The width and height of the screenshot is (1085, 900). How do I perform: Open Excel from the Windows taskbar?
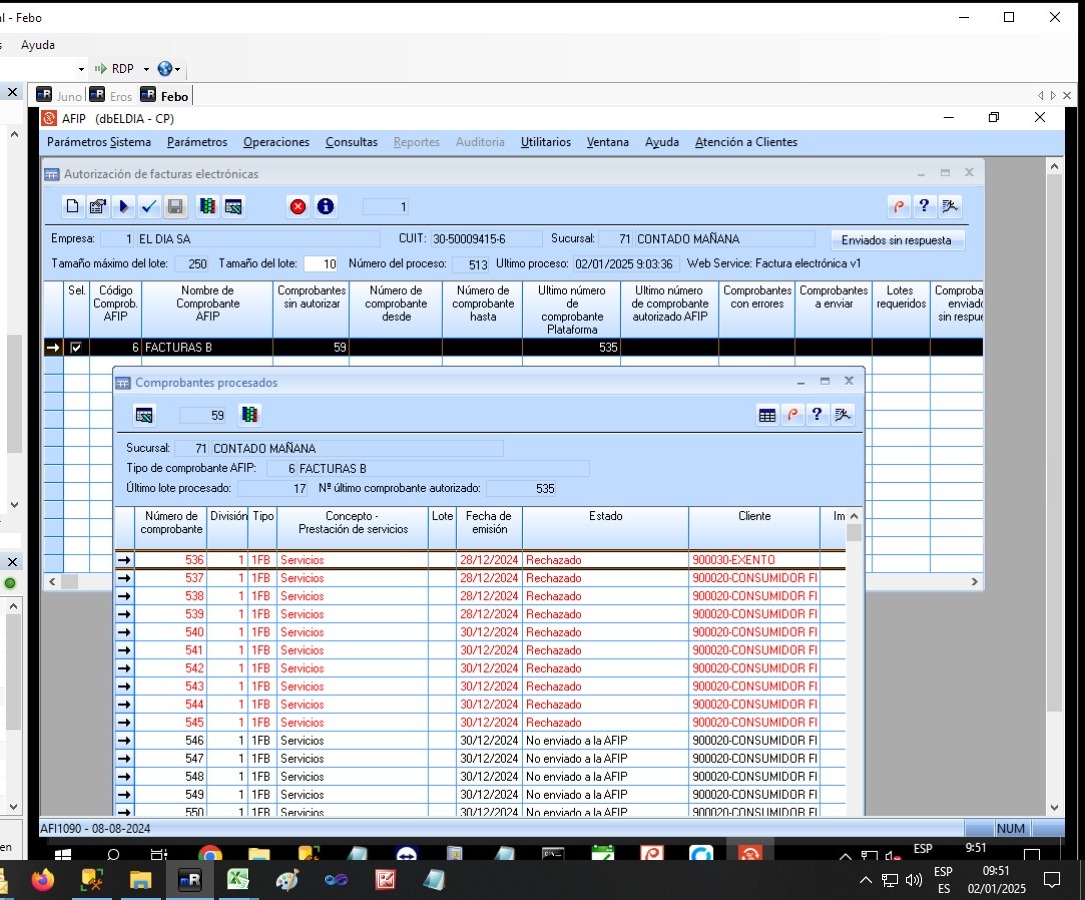pyautogui.click(x=238, y=880)
